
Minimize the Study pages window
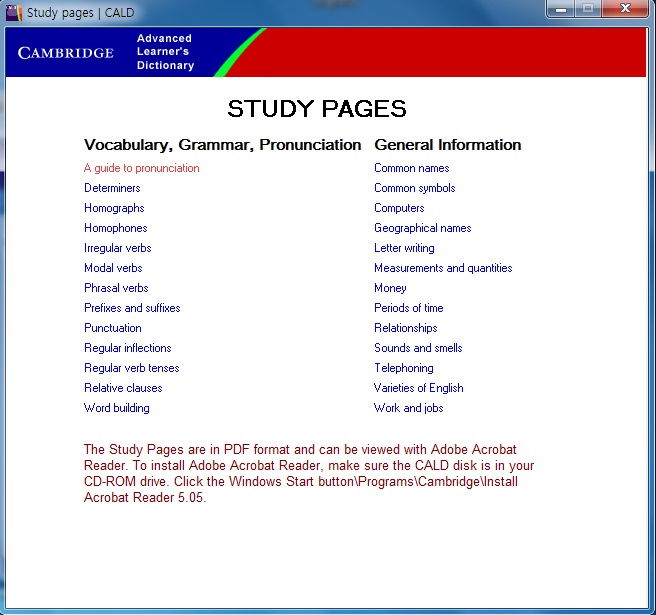coord(561,9)
